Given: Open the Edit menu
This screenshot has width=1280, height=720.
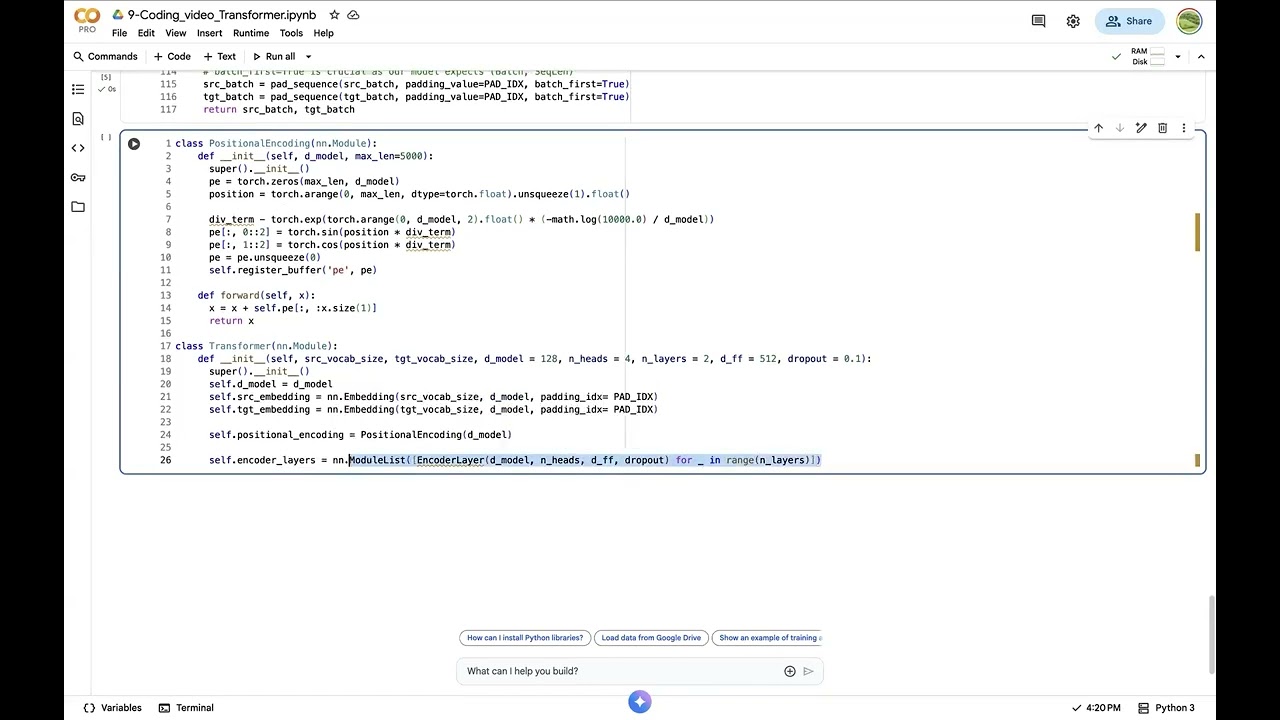Looking at the screenshot, I should (146, 33).
